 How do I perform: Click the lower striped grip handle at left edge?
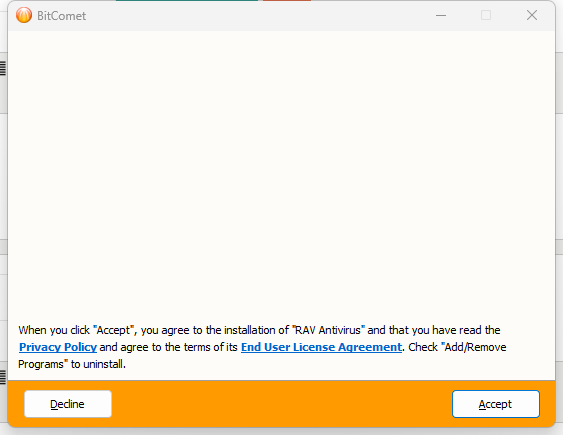[x=3, y=377]
